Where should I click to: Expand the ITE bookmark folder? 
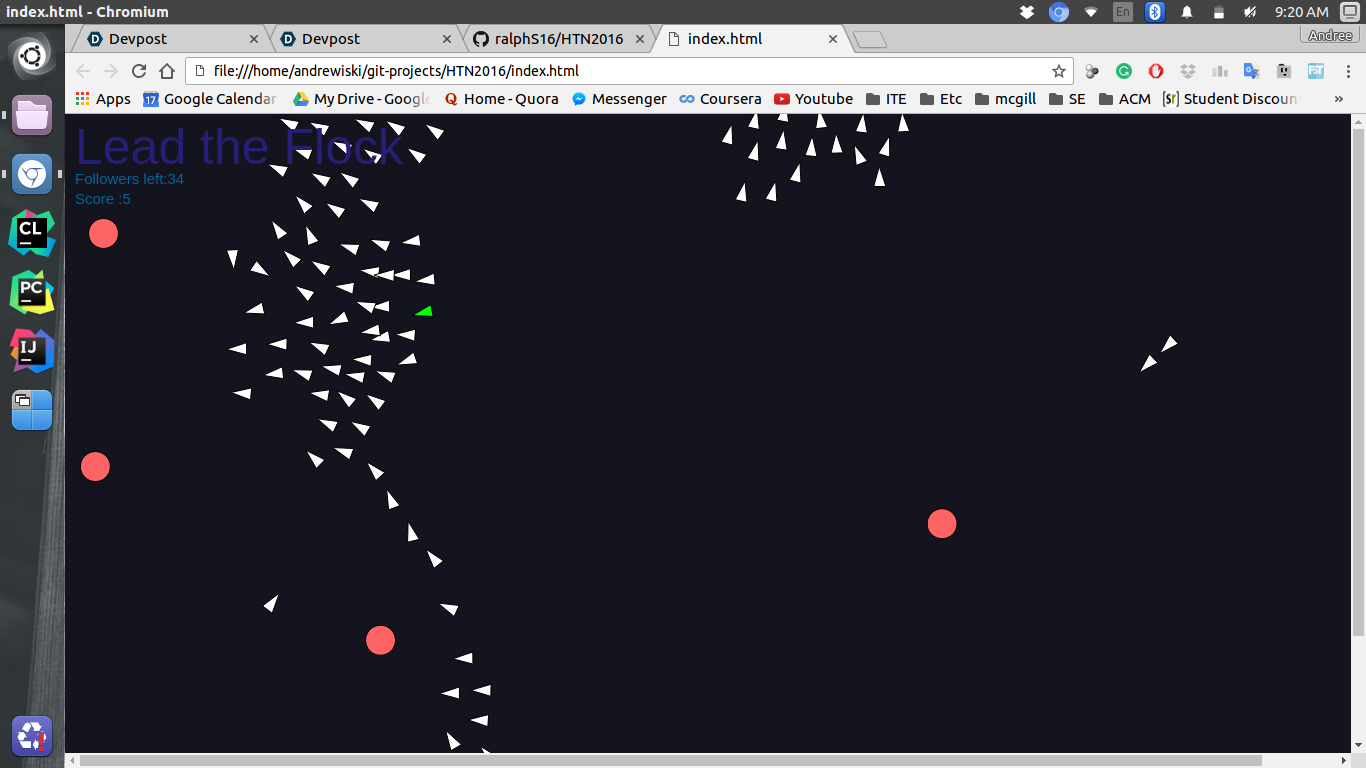tap(886, 99)
